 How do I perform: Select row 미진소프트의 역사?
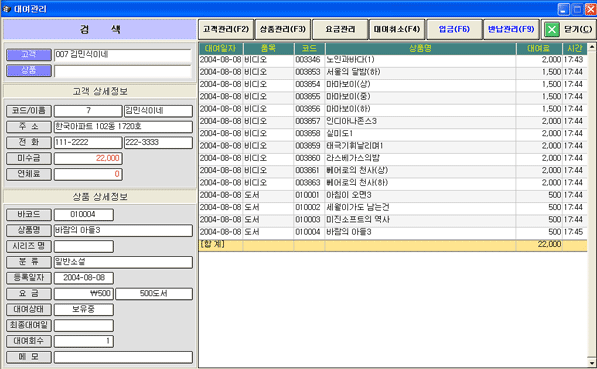pos(392,219)
